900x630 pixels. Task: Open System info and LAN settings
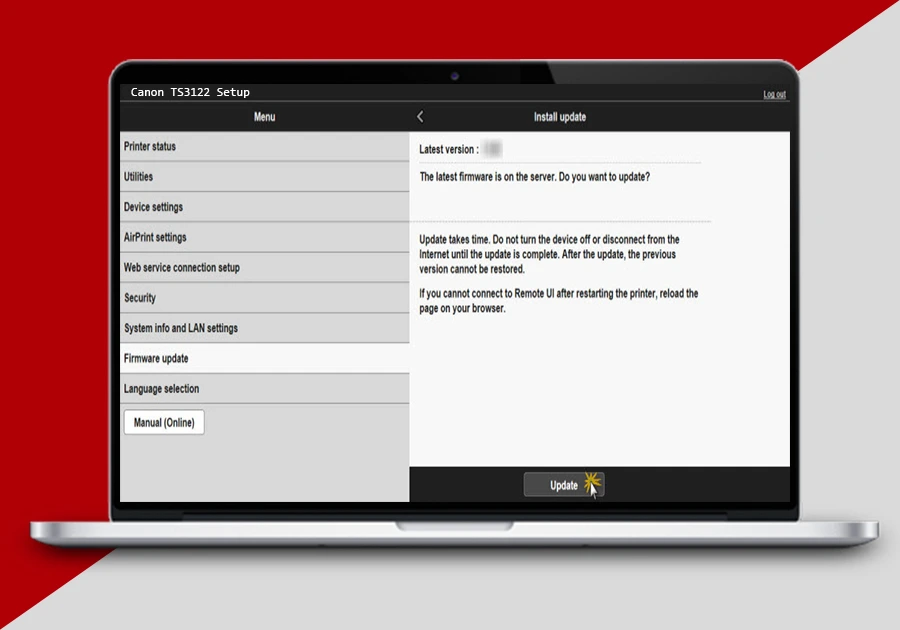coord(265,328)
